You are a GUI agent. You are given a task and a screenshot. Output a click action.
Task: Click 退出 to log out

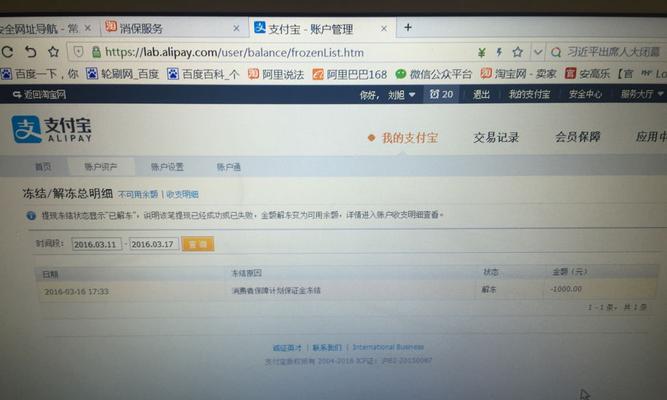pos(481,94)
